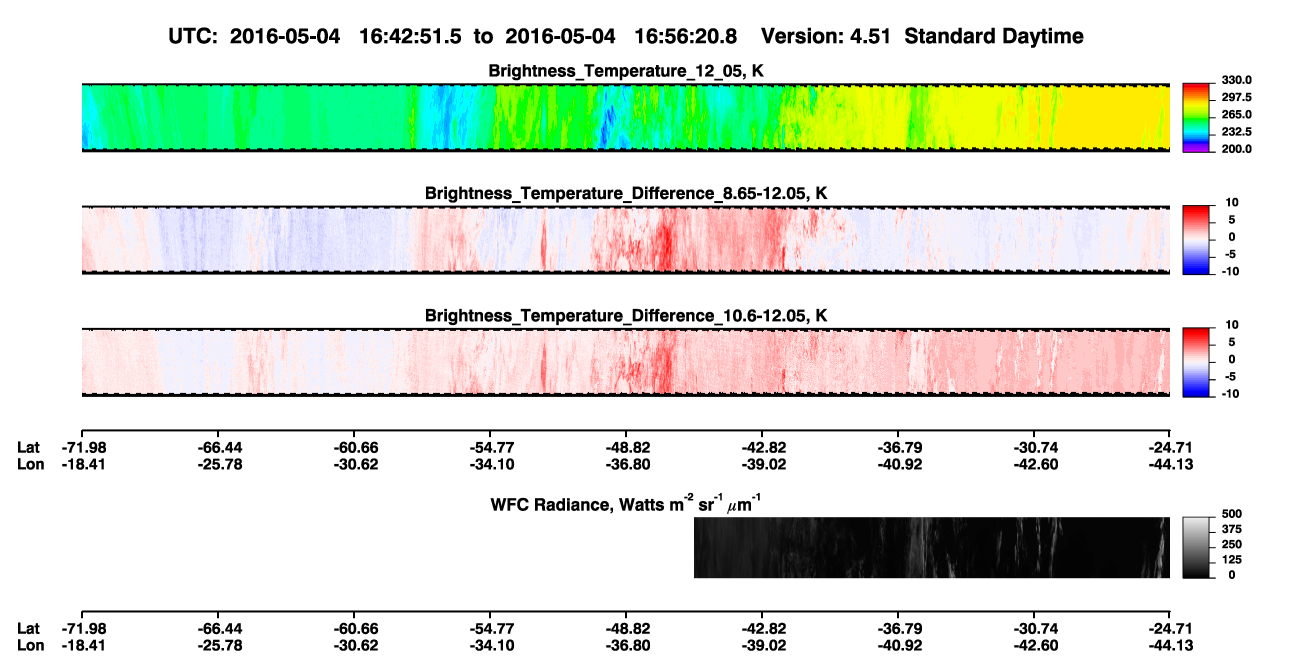Click the lower axis Lat label

coord(29,628)
